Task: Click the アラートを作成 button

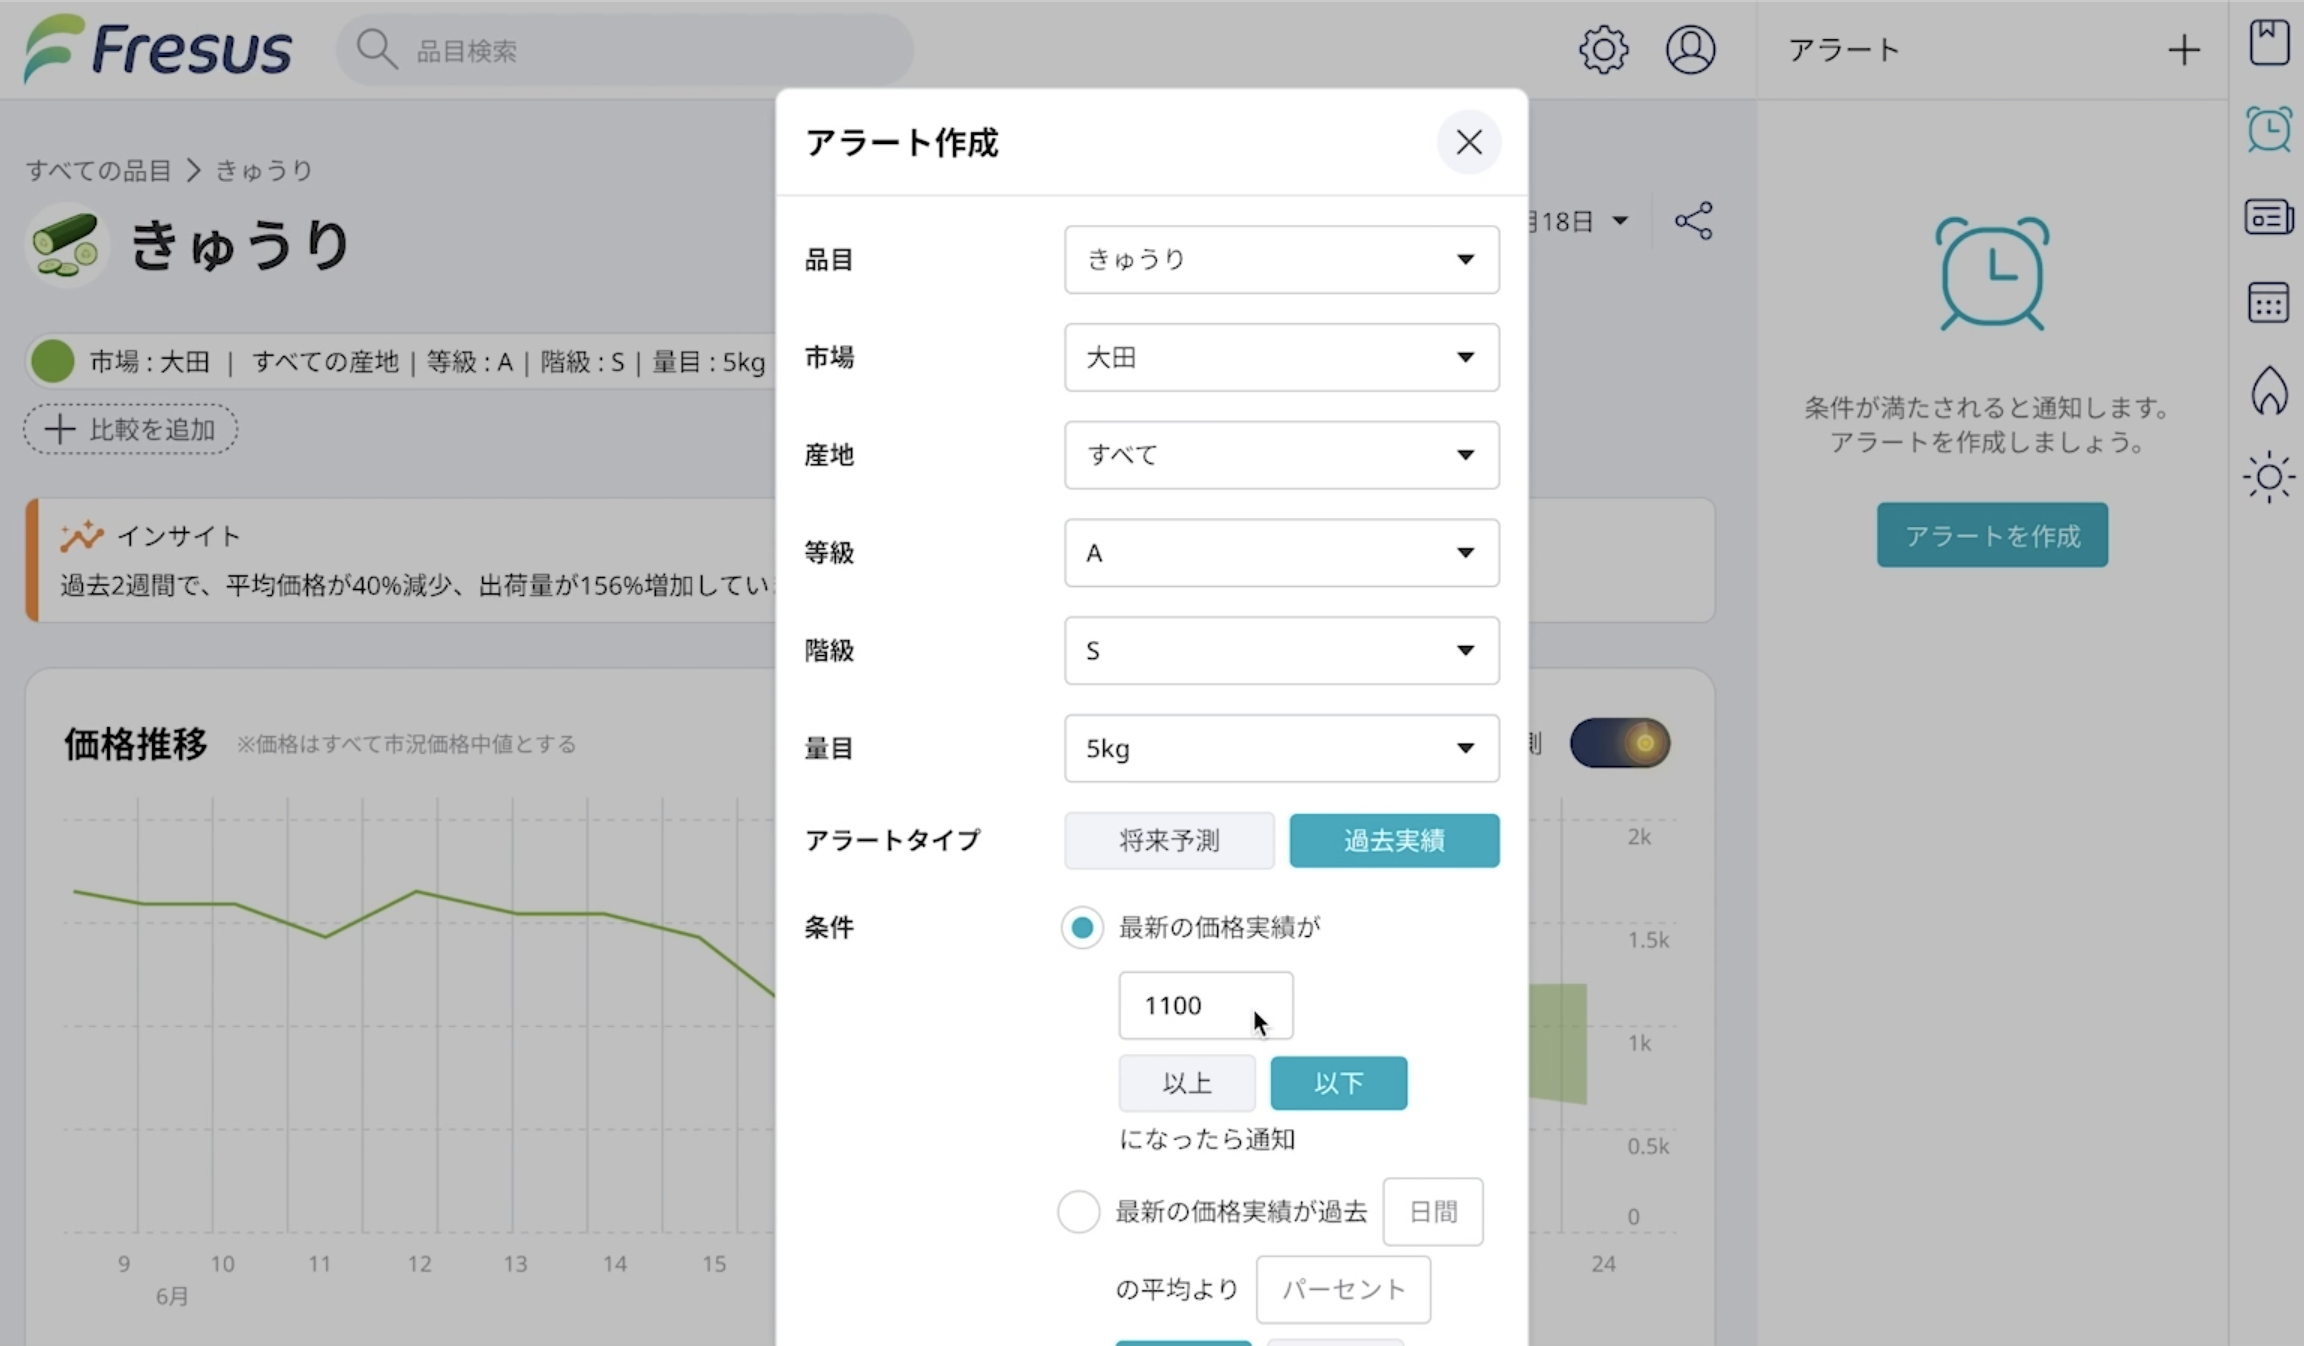Action: pos(1991,535)
